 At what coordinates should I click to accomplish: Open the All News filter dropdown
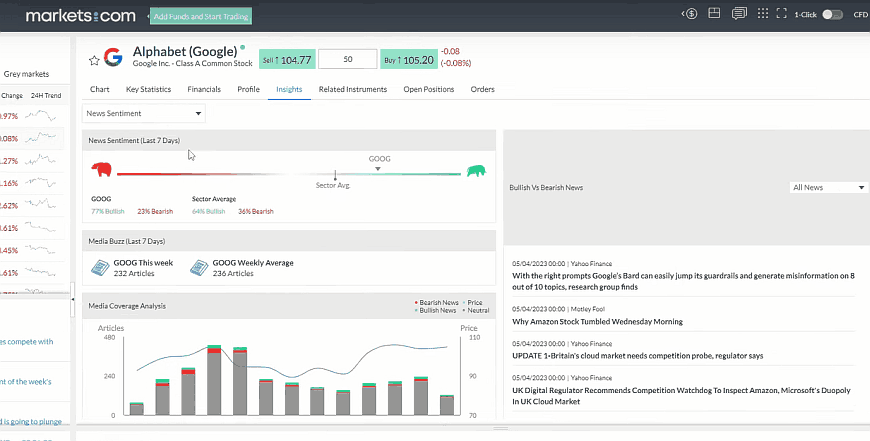click(828, 187)
